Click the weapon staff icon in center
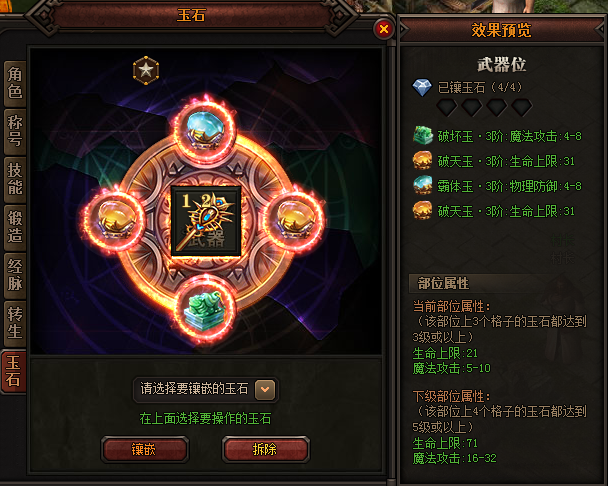Image resolution: width=608 pixels, height=486 pixels. pyautogui.click(x=206, y=221)
